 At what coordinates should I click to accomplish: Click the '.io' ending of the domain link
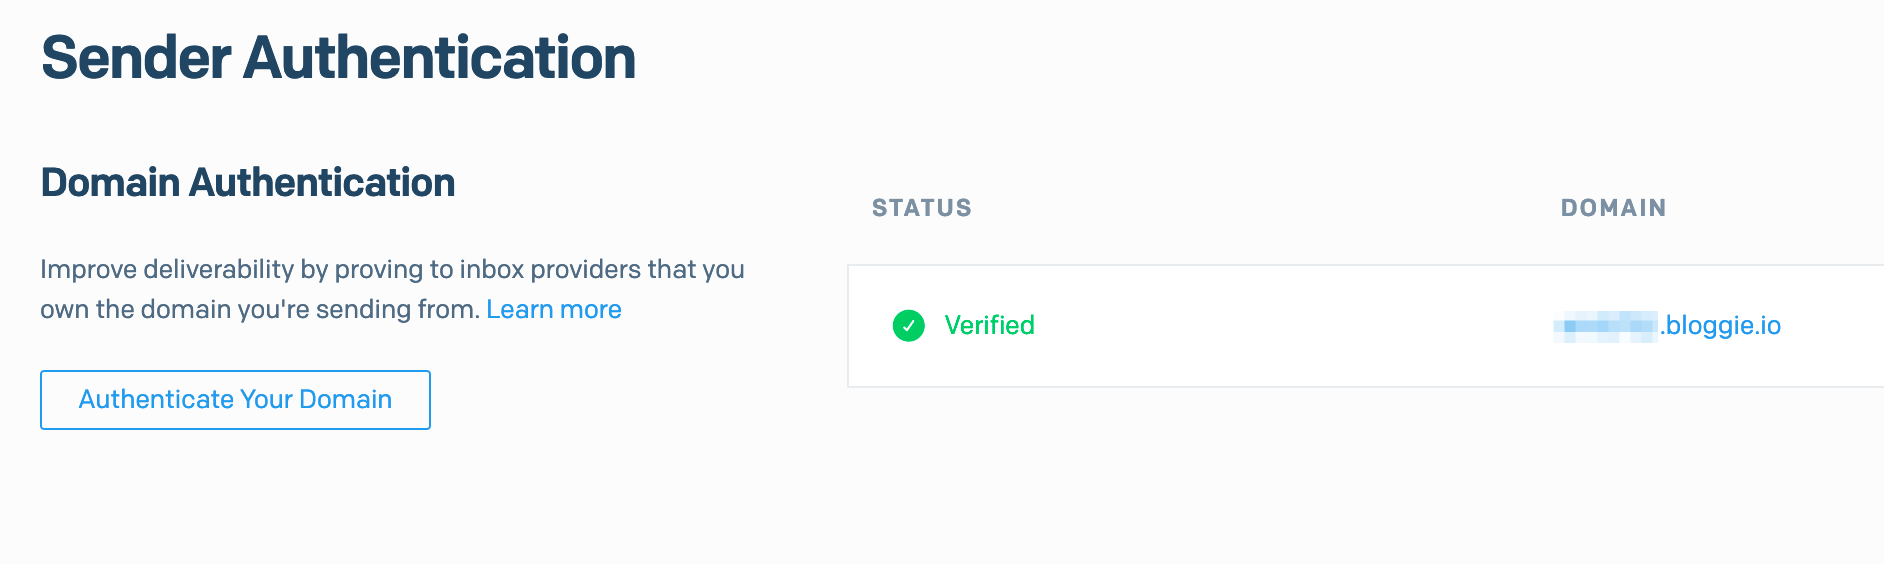coord(1768,326)
